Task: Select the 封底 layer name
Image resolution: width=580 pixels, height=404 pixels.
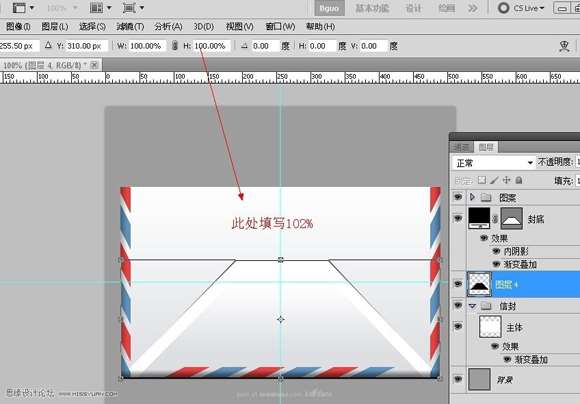Action: [x=536, y=219]
